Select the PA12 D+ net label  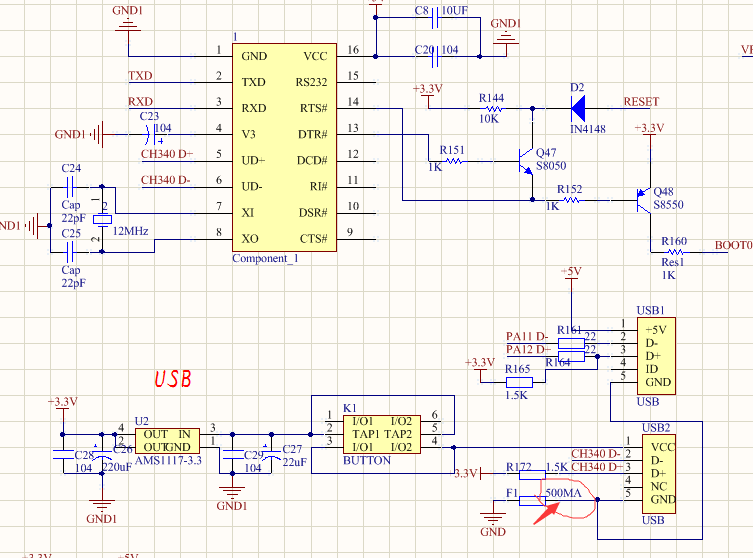(x=528, y=350)
